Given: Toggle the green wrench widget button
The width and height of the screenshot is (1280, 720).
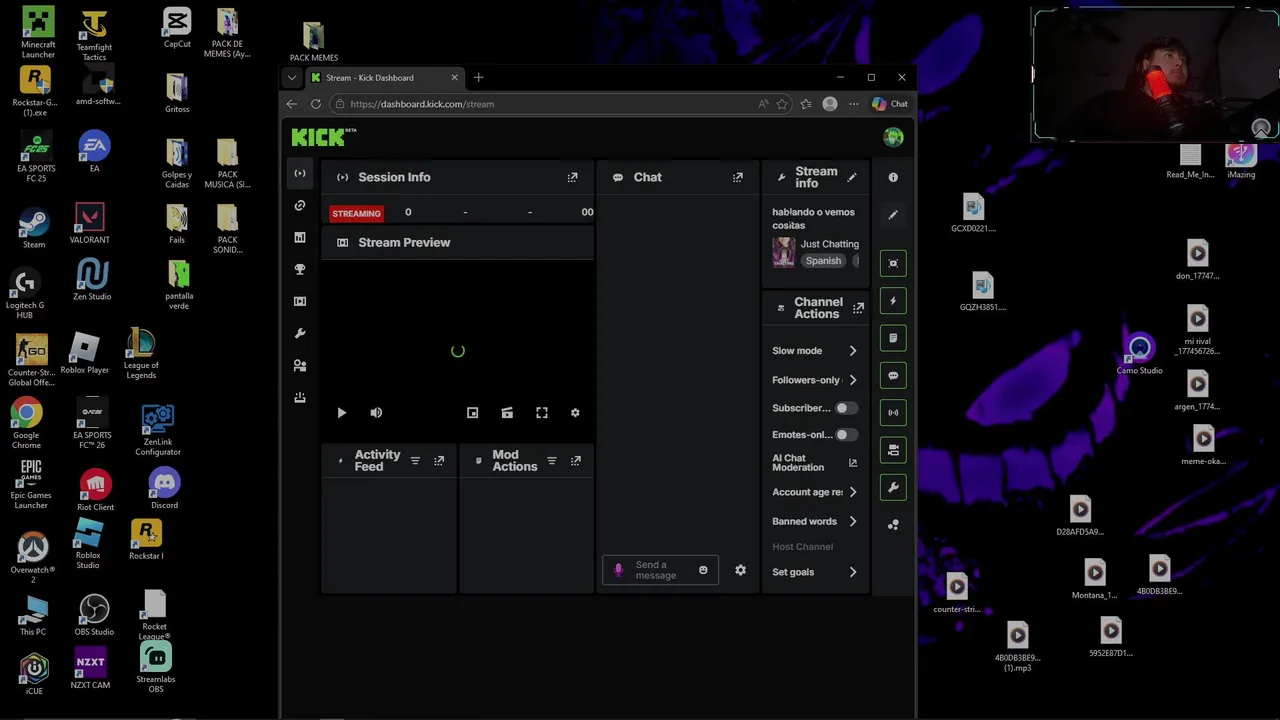Looking at the screenshot, I should click(x=893, y=487).
